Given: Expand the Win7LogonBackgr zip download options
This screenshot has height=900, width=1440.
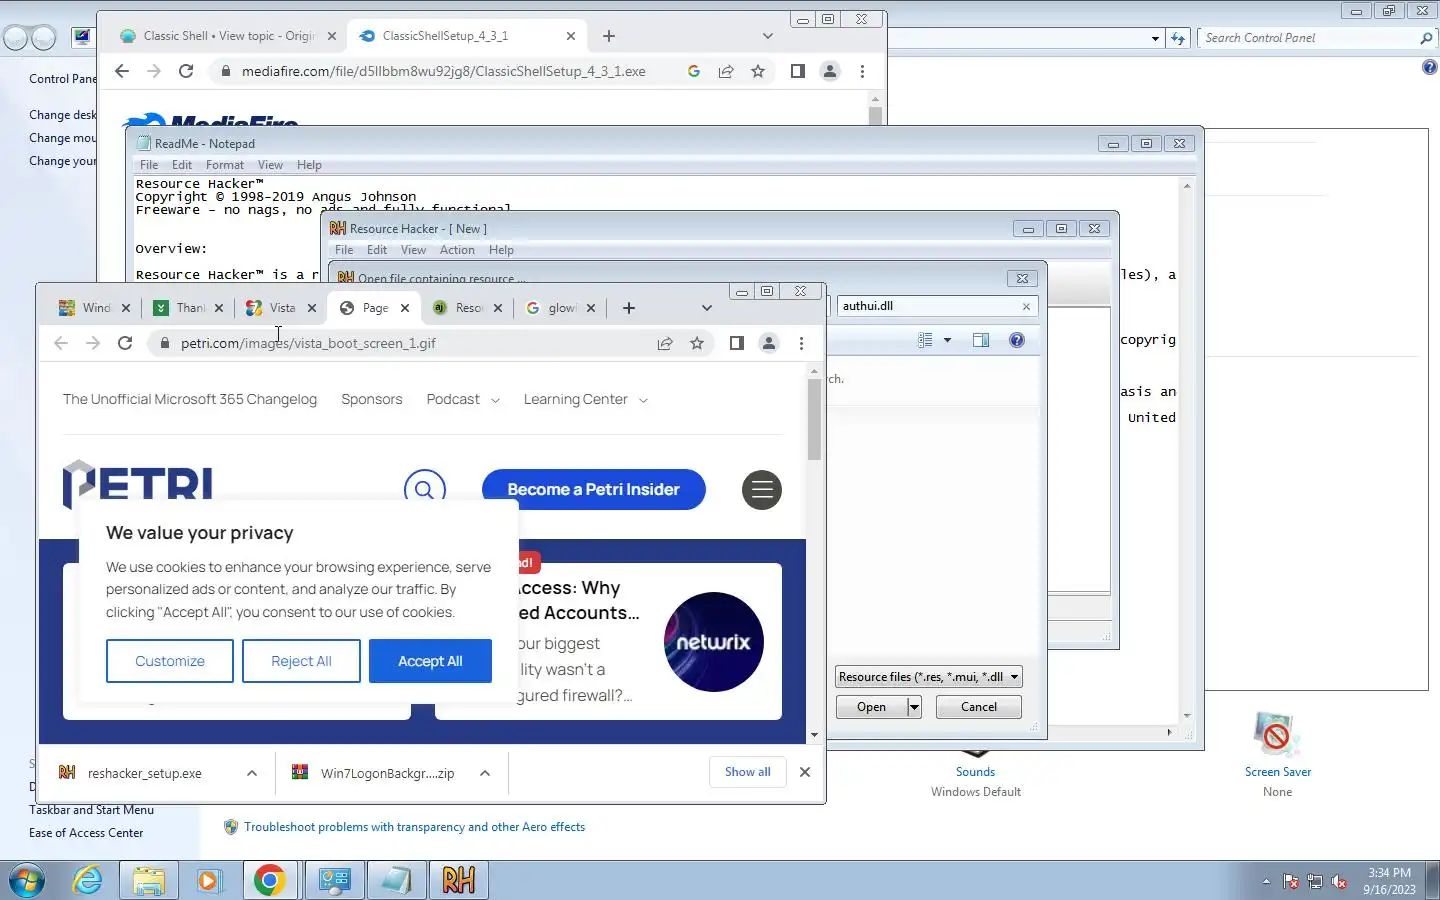Looking at the screenshot, I should [485, 773].
